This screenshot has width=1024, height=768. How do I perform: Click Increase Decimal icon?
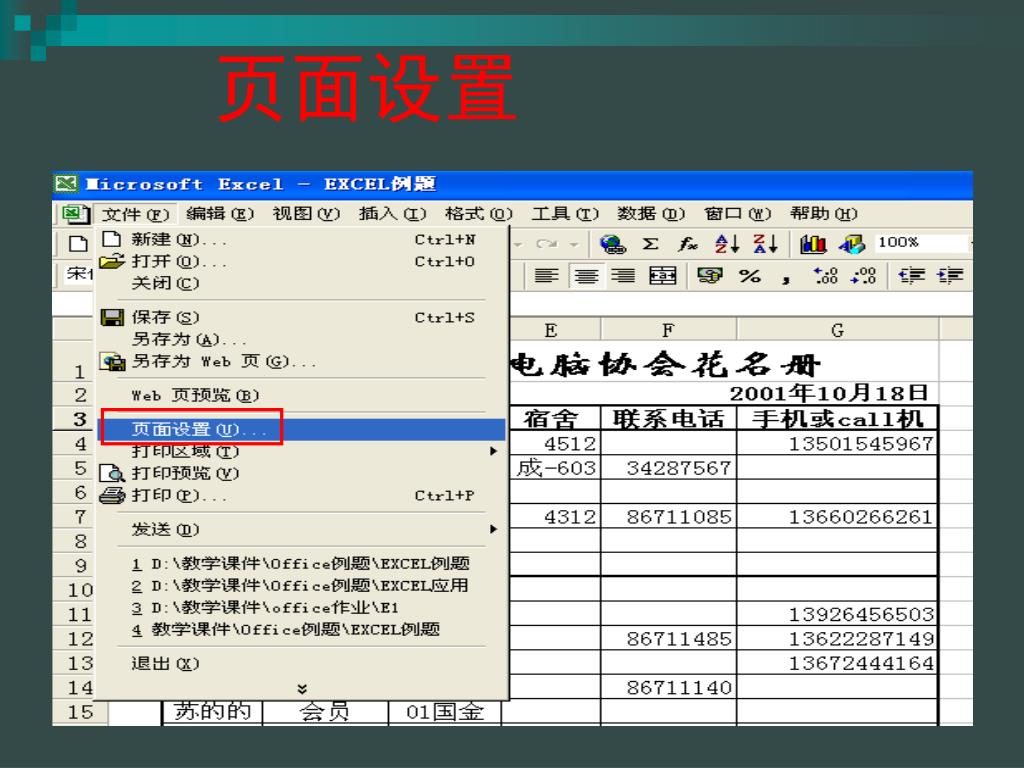[825, 276]
